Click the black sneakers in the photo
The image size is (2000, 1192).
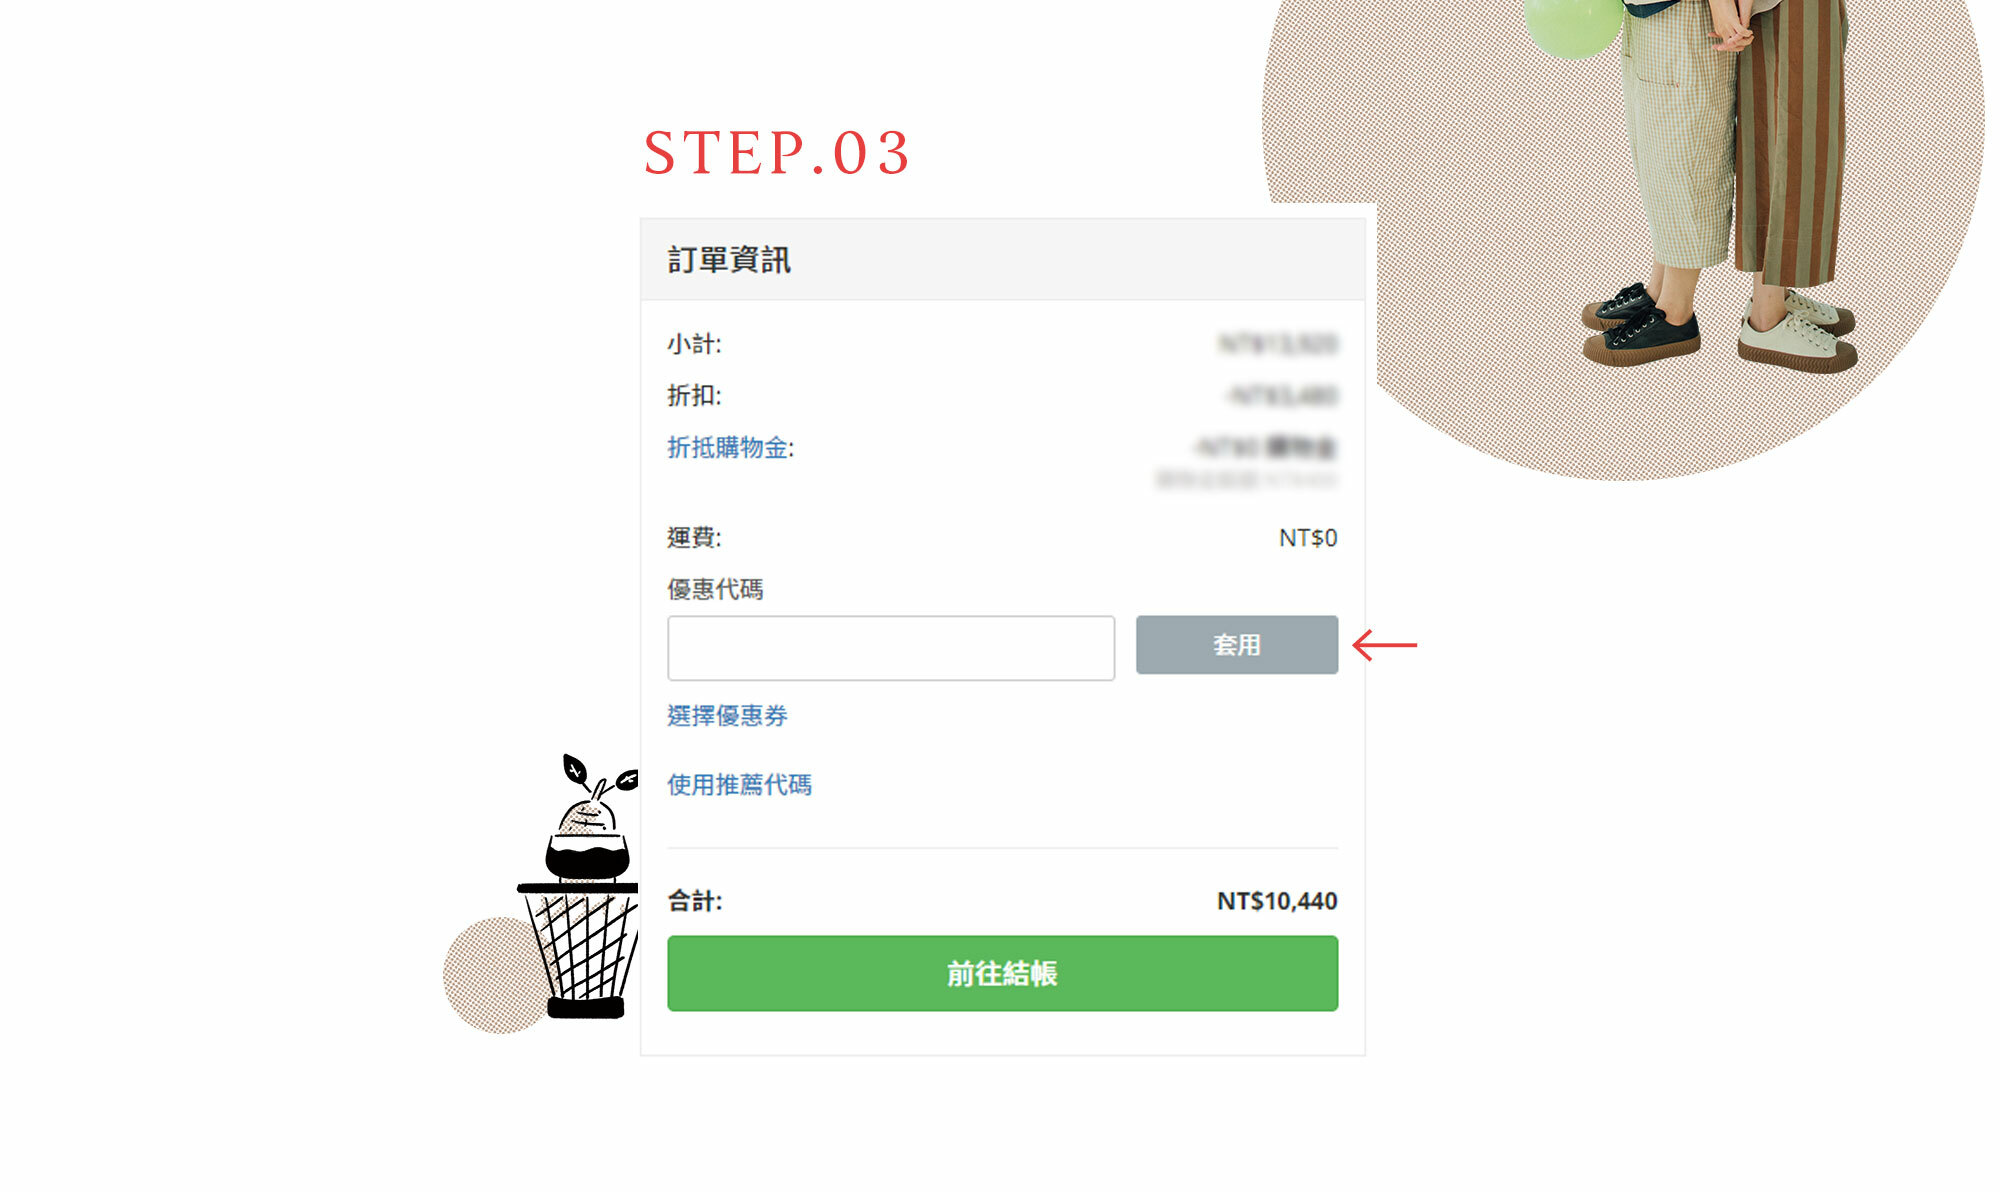coord(1640,325)
